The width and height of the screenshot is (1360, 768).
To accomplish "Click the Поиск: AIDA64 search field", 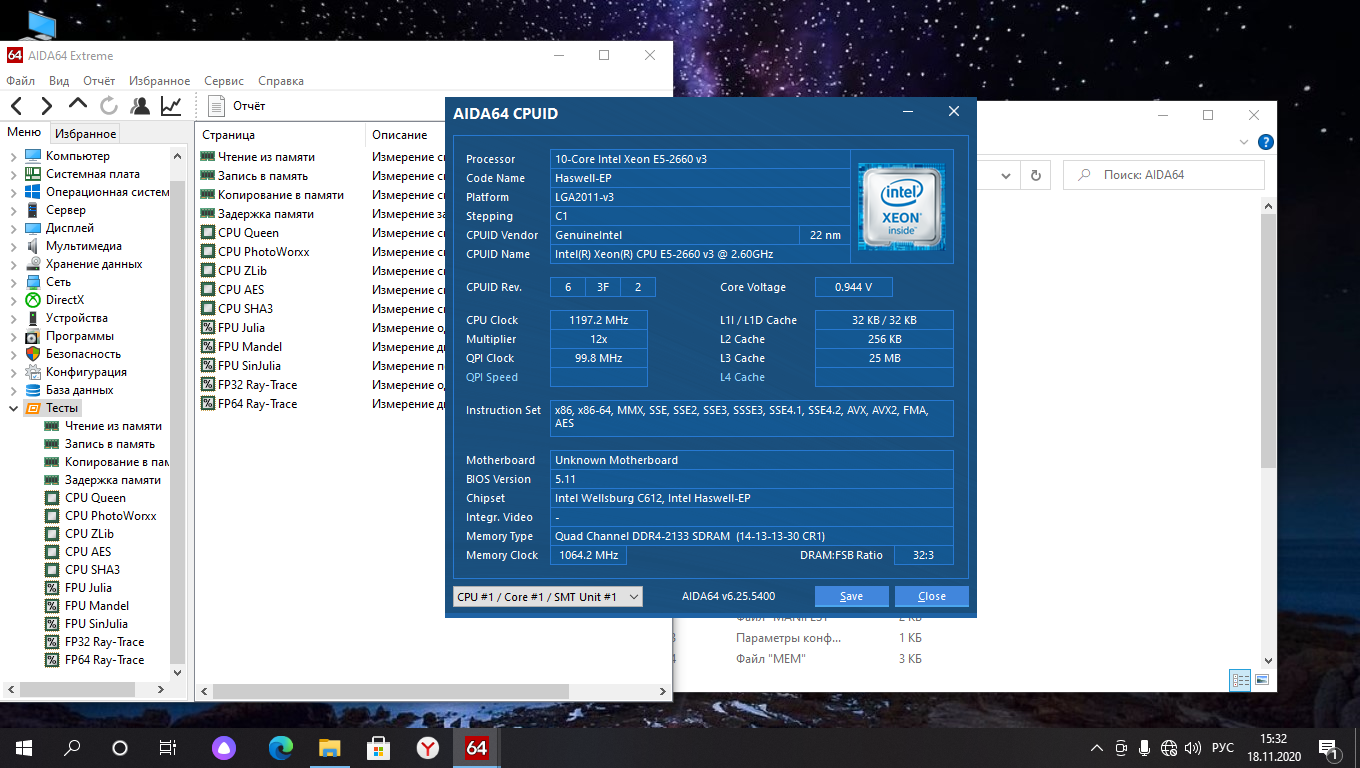I will tap(1164, 175).
